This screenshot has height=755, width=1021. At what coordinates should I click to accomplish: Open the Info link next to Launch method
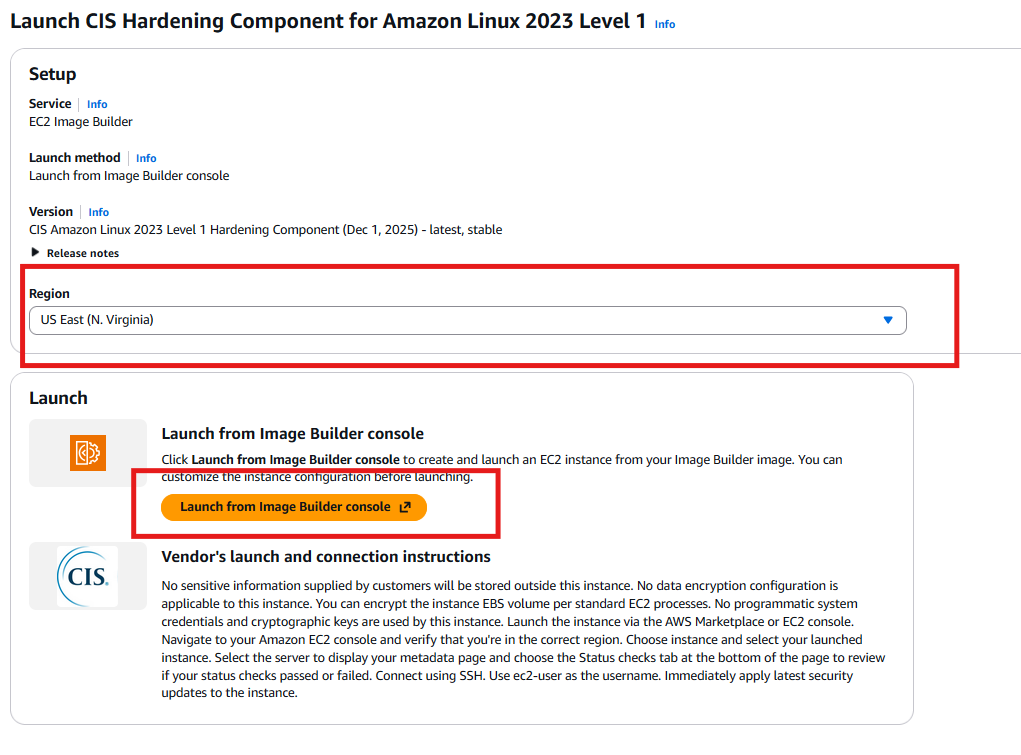pos(146,158)
